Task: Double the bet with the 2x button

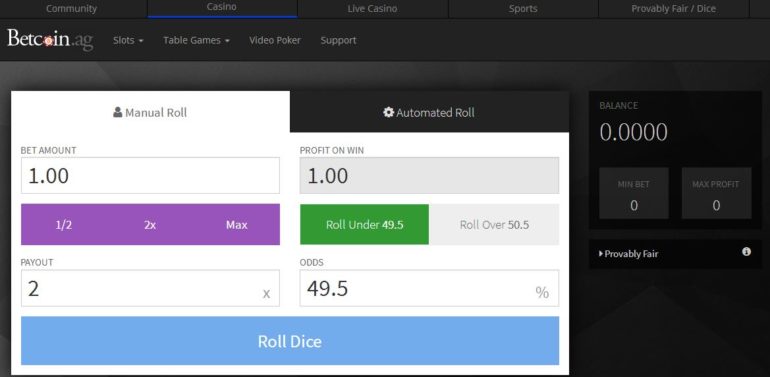Action: [x=150, y=225]
